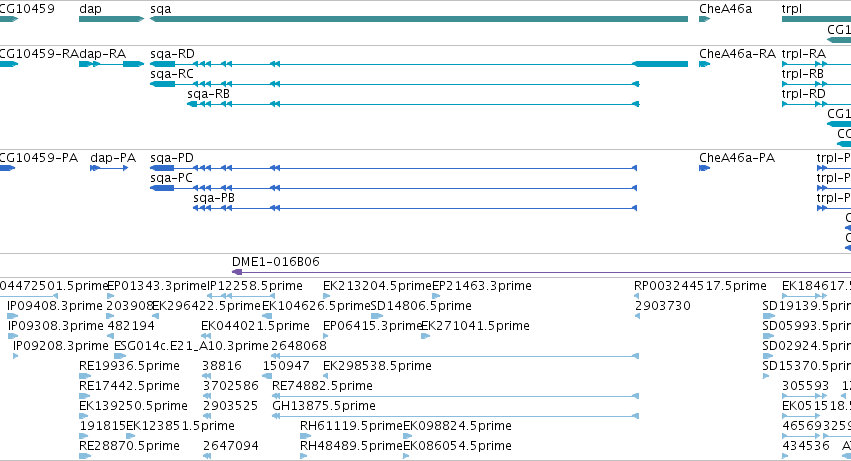Click the EK104626.5prime EST label

click(x=316, y=306)
